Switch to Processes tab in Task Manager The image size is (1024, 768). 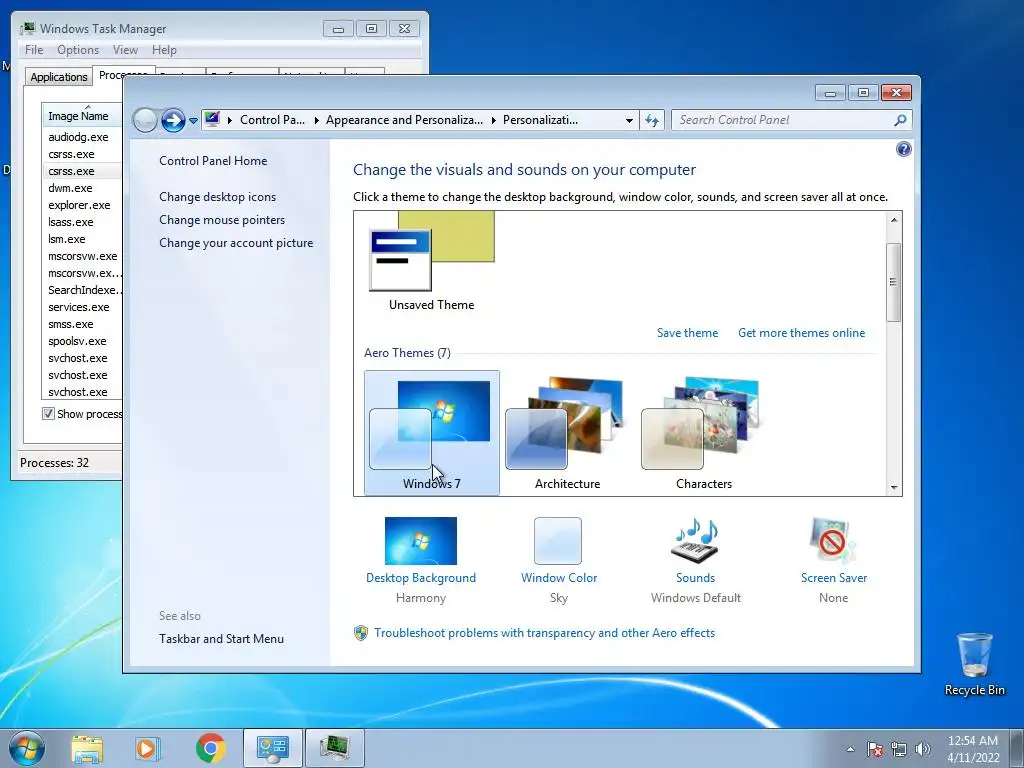pyautogui.click(x=123, y=75)
